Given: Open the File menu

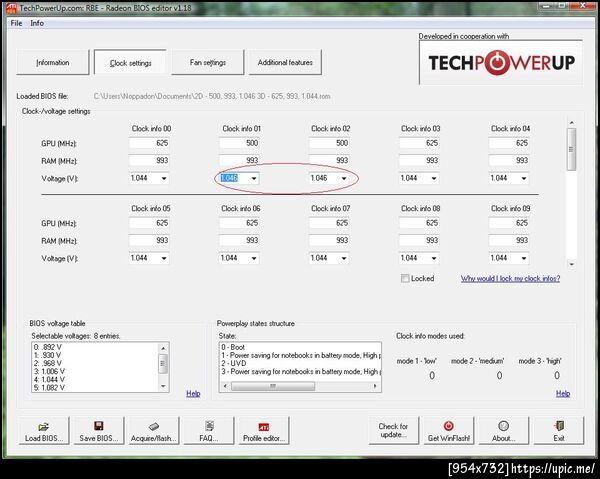Looking at the screenshot, I should [x=16, y=23].
